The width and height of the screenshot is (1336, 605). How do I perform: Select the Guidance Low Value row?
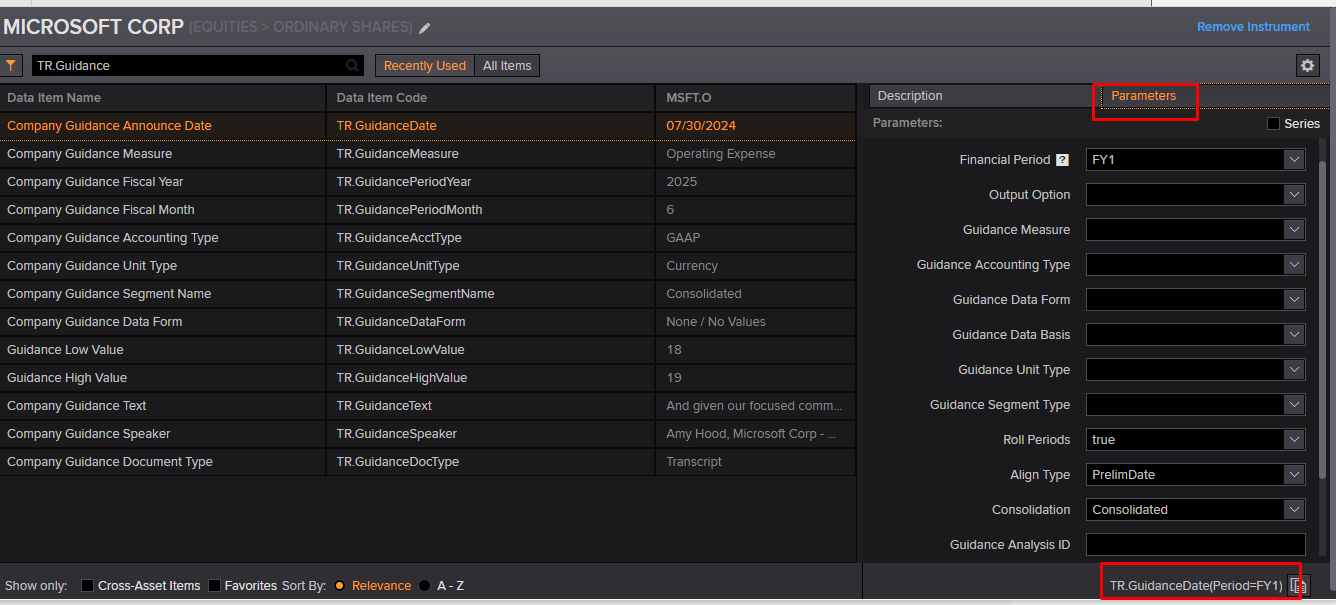(428, 350)
